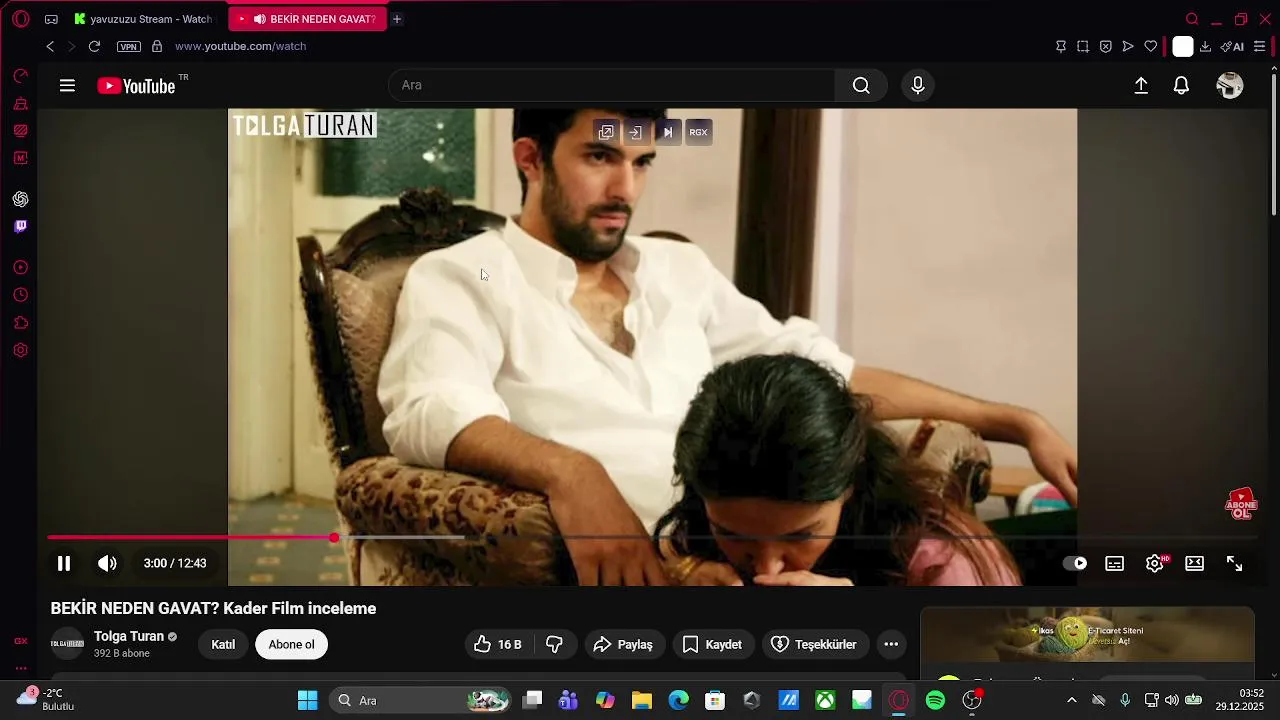Open Tolga Turan channel link
Image resolution: width=1280 pixels, height=720 pixels.
coord(129,636)
